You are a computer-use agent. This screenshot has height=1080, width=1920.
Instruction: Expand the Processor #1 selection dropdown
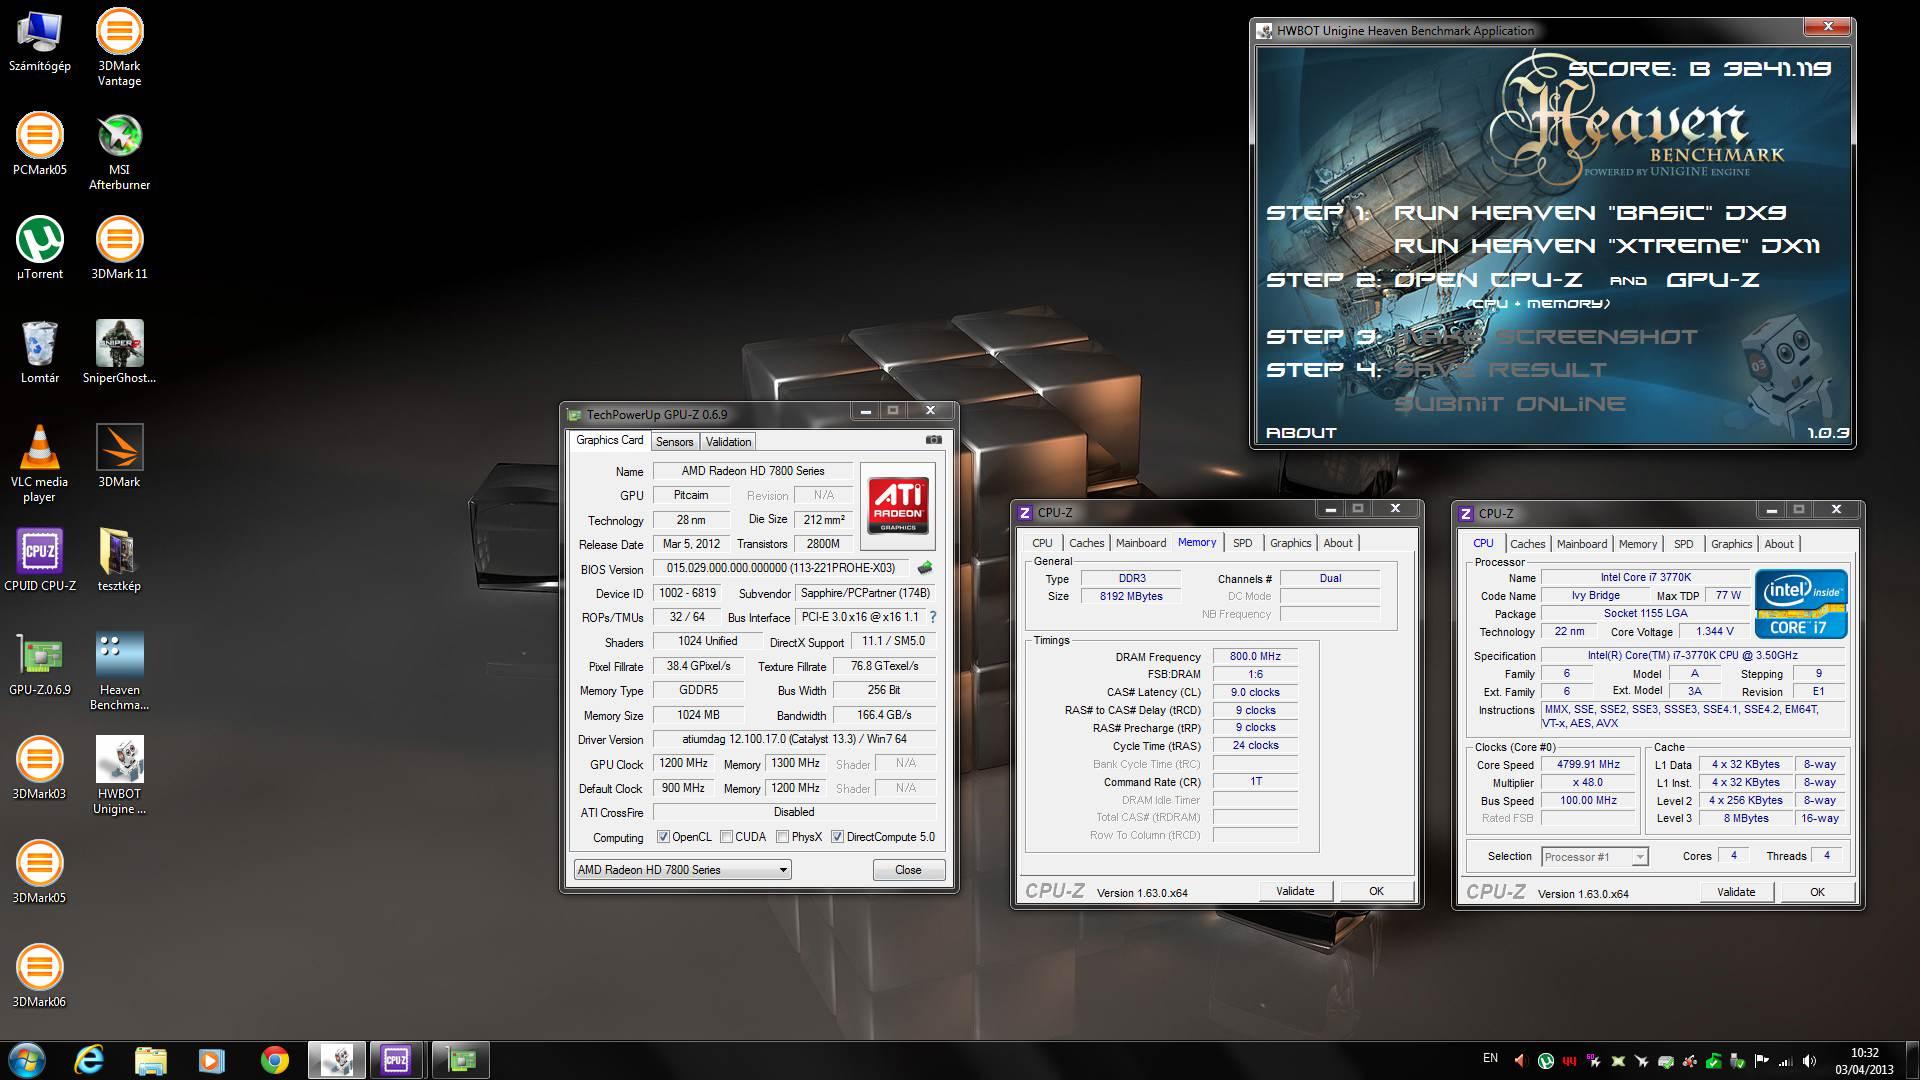pyautogui.click(x=1639, y=857)
